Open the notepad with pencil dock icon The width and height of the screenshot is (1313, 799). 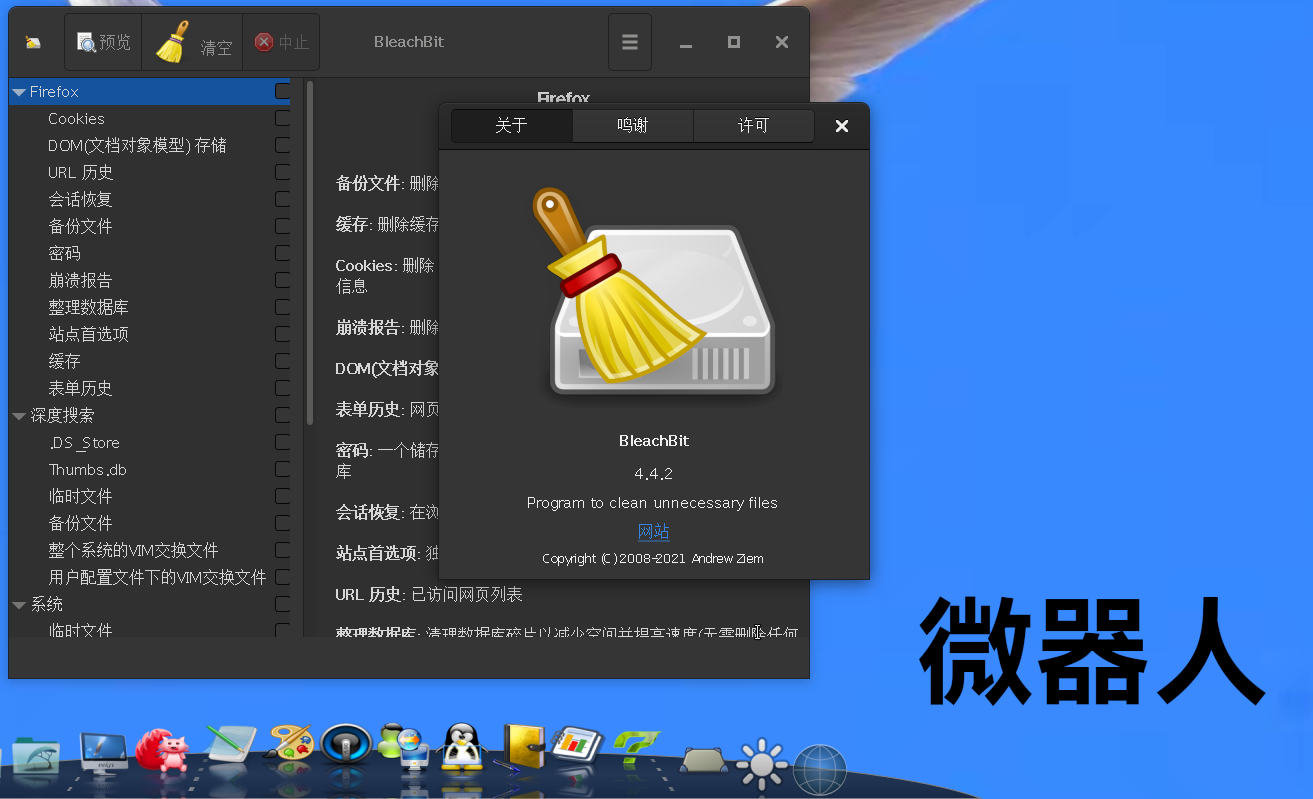[x=230, y=746]
